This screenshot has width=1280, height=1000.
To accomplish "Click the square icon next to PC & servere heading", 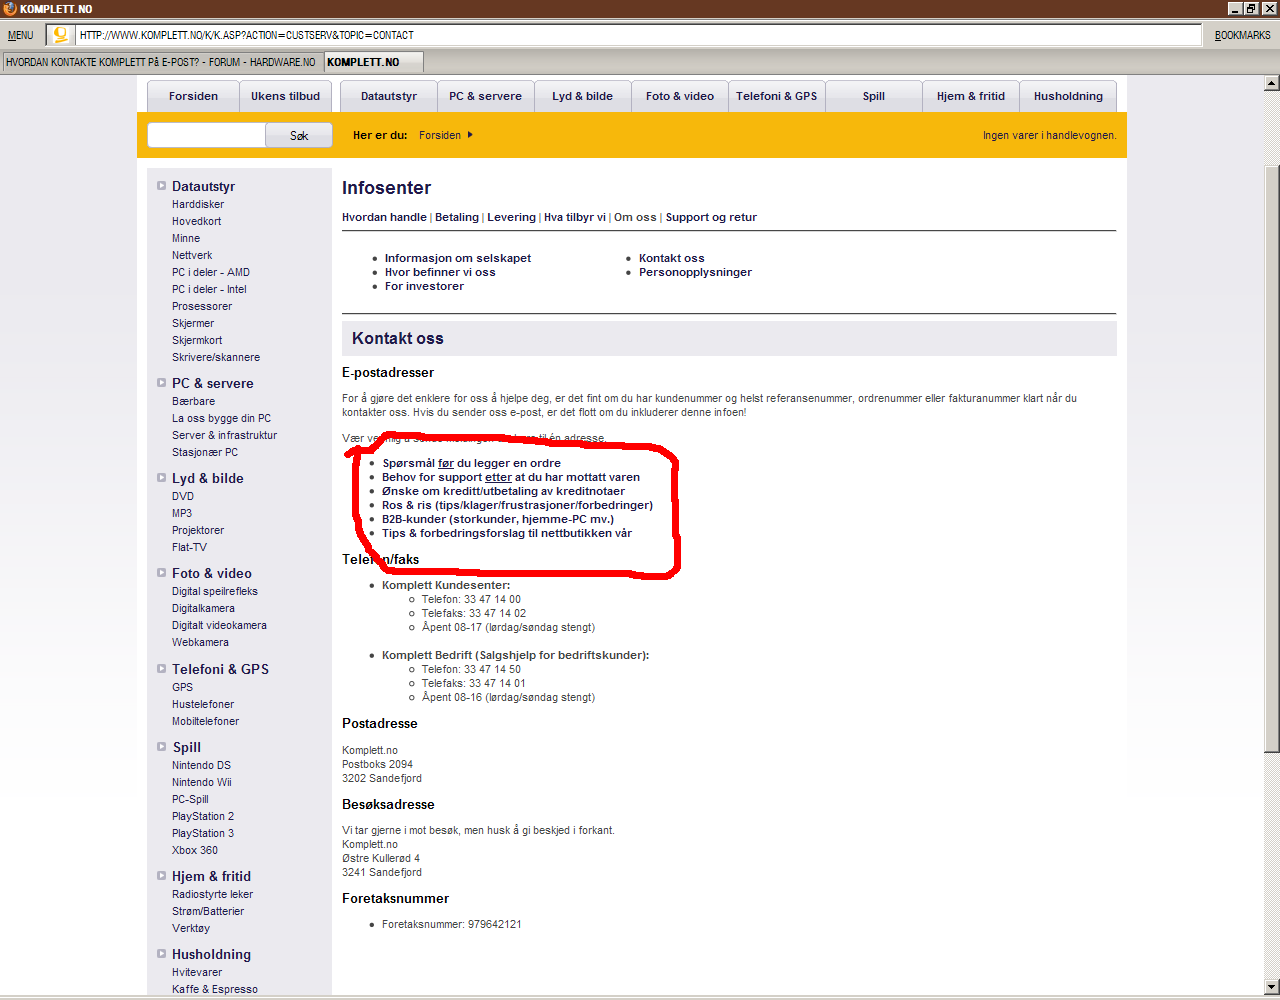I will pos(161,383).
